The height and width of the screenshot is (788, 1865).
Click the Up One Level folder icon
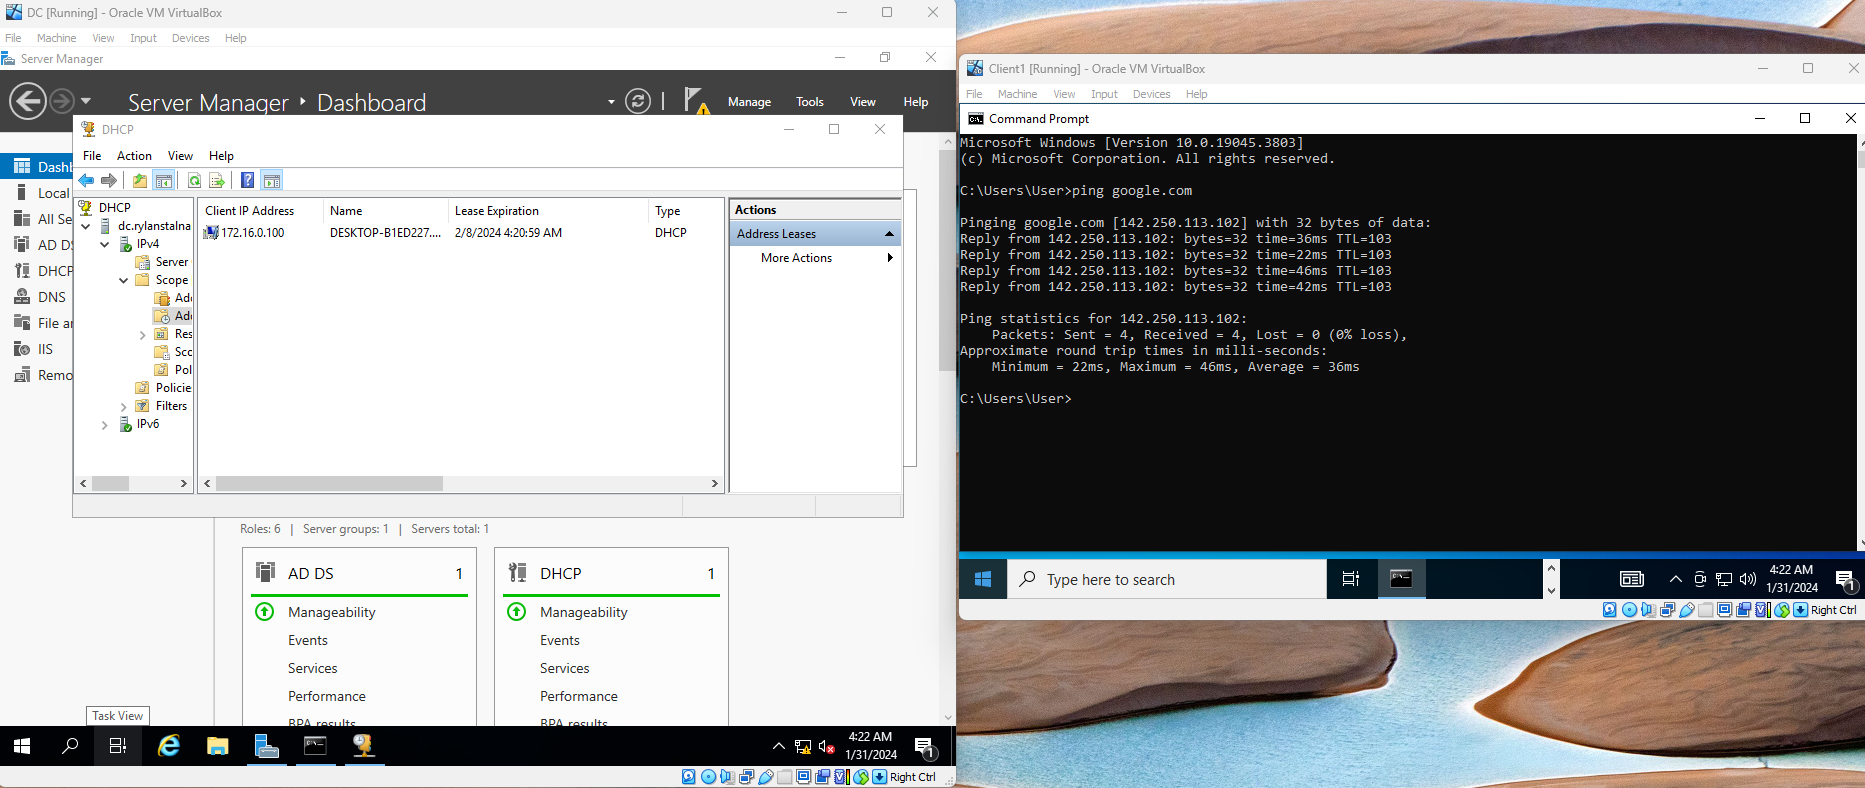coord(140,180)
